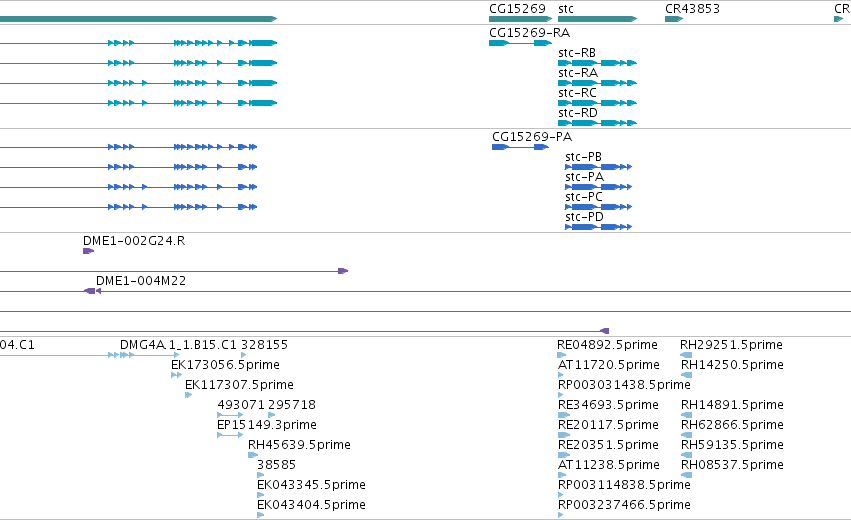Select the stc-RD transcript label
851x520 pixels.
(x=577, y=113)
